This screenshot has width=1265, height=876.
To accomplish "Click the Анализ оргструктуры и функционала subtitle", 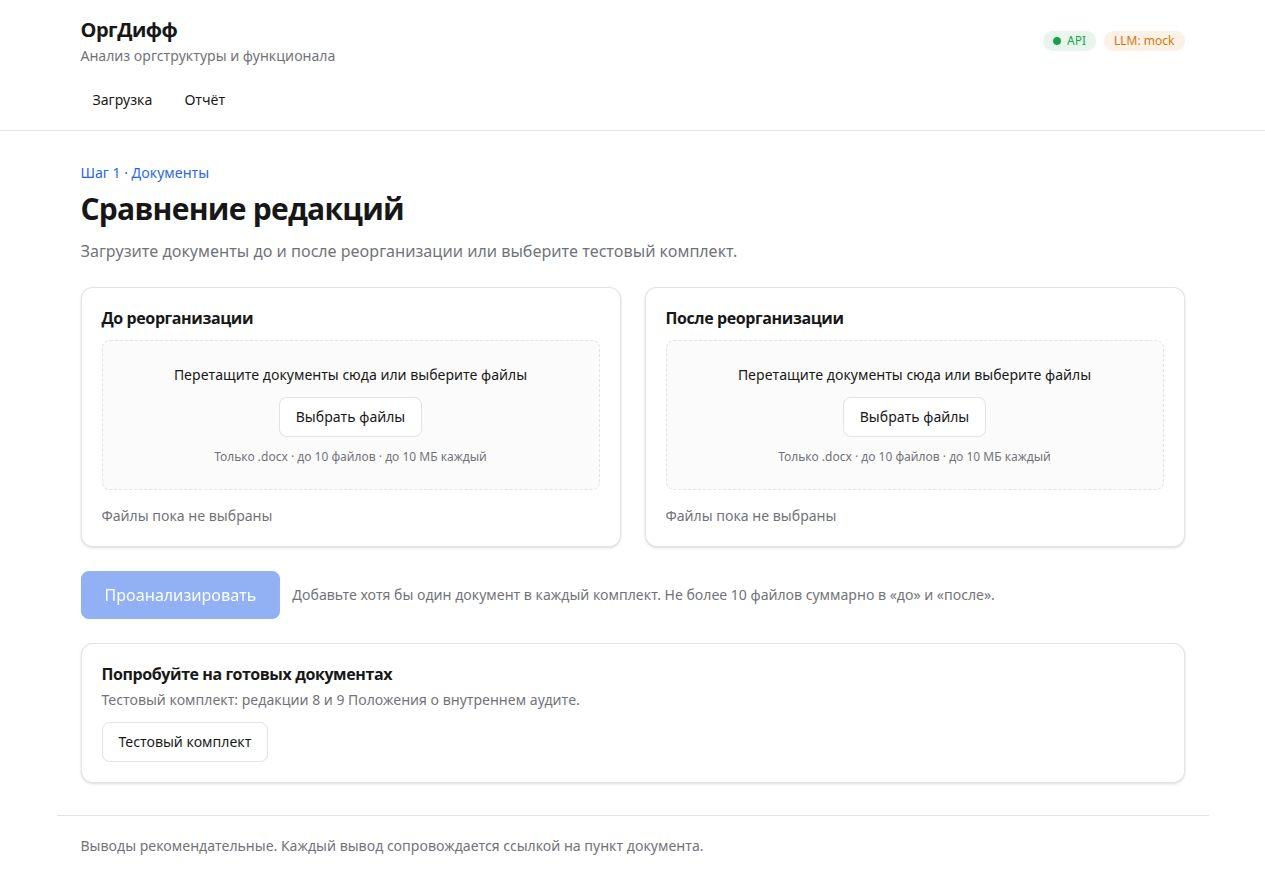I will [208, 56].
